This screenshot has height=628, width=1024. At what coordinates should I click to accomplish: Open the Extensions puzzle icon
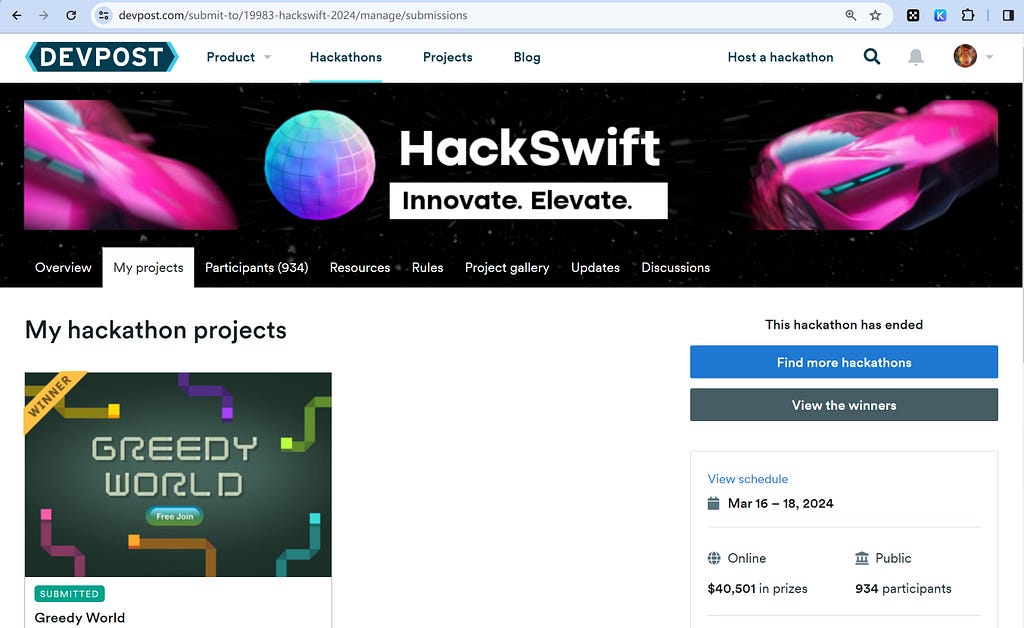click(x=967, y=15)
